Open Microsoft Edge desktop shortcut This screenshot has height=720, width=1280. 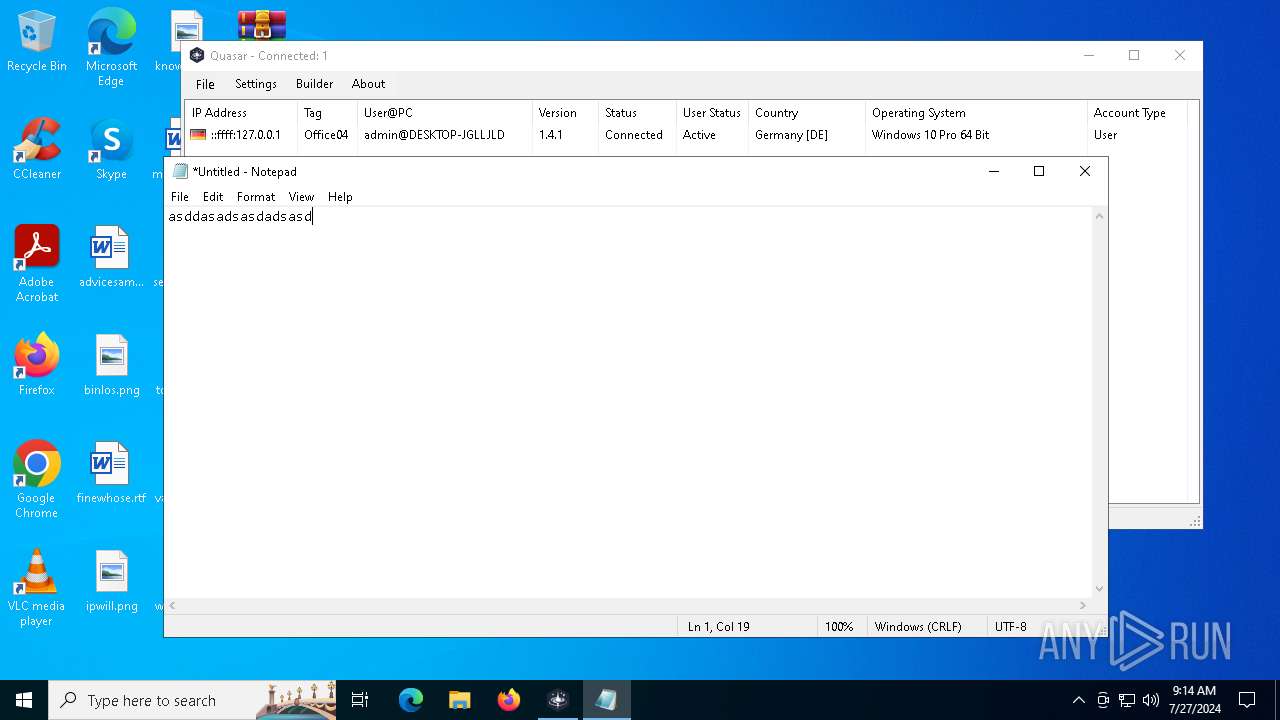point(111,48)
